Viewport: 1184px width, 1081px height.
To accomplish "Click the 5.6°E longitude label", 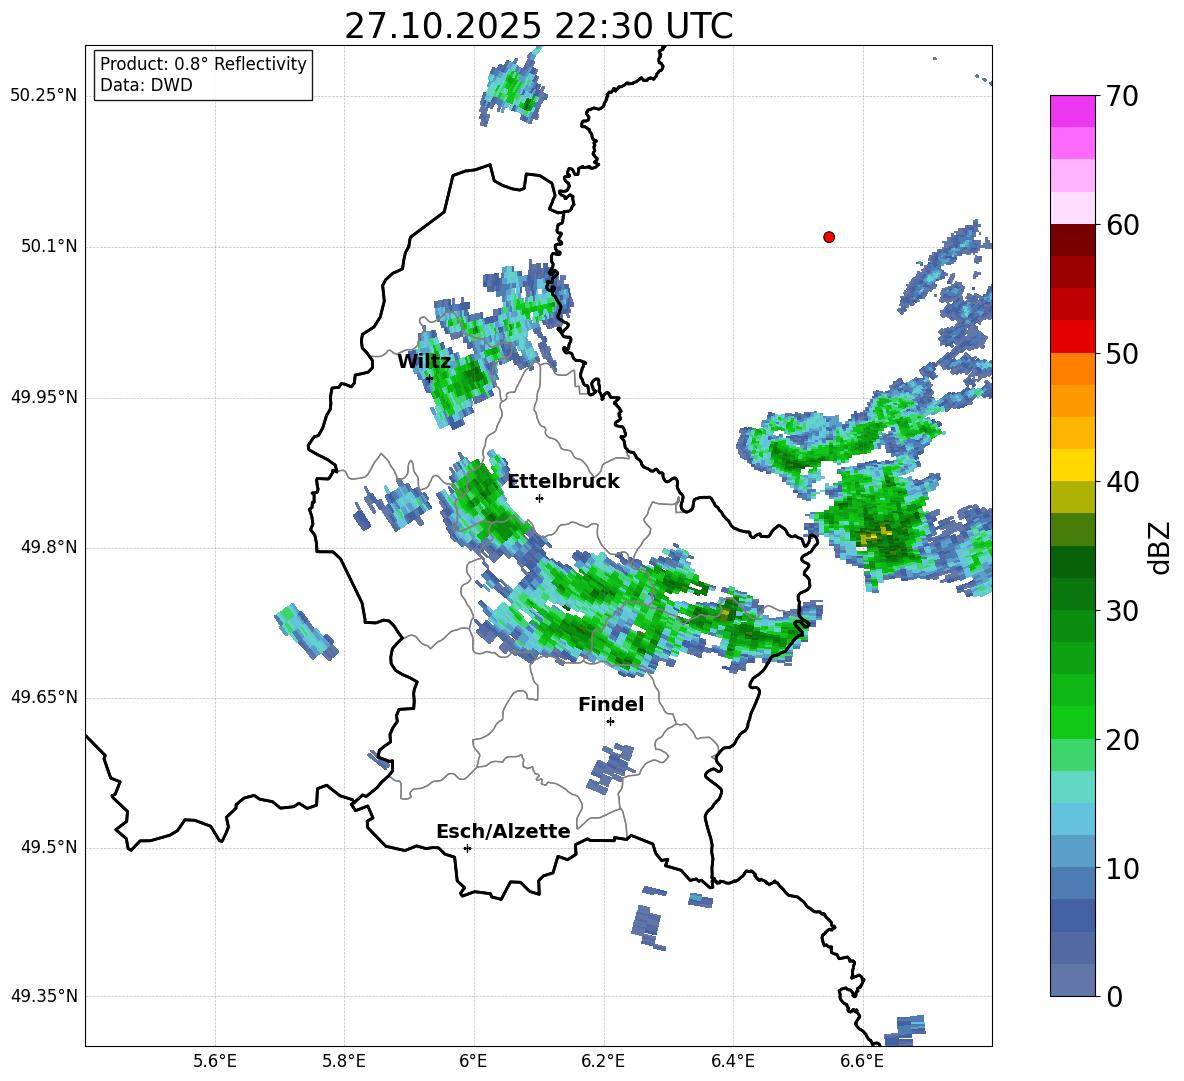I will click(x=215, y=1062).
